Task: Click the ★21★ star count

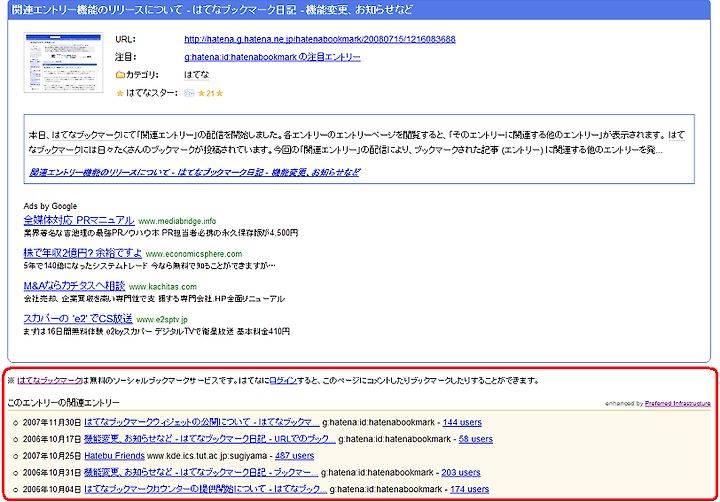Action: pos(210,93)
